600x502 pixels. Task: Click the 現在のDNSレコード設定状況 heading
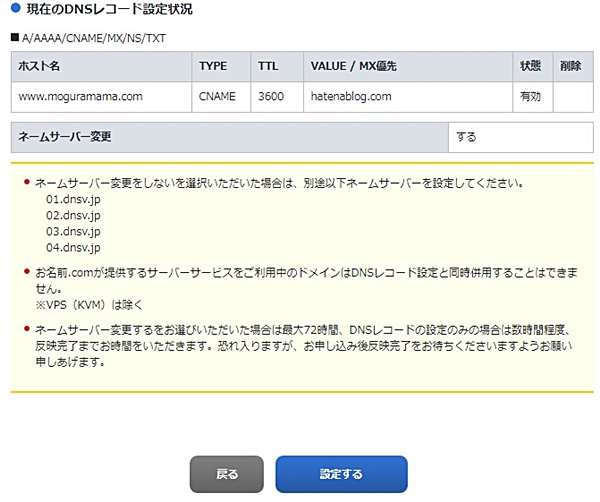pyautogui.click(x=109, y=9)
